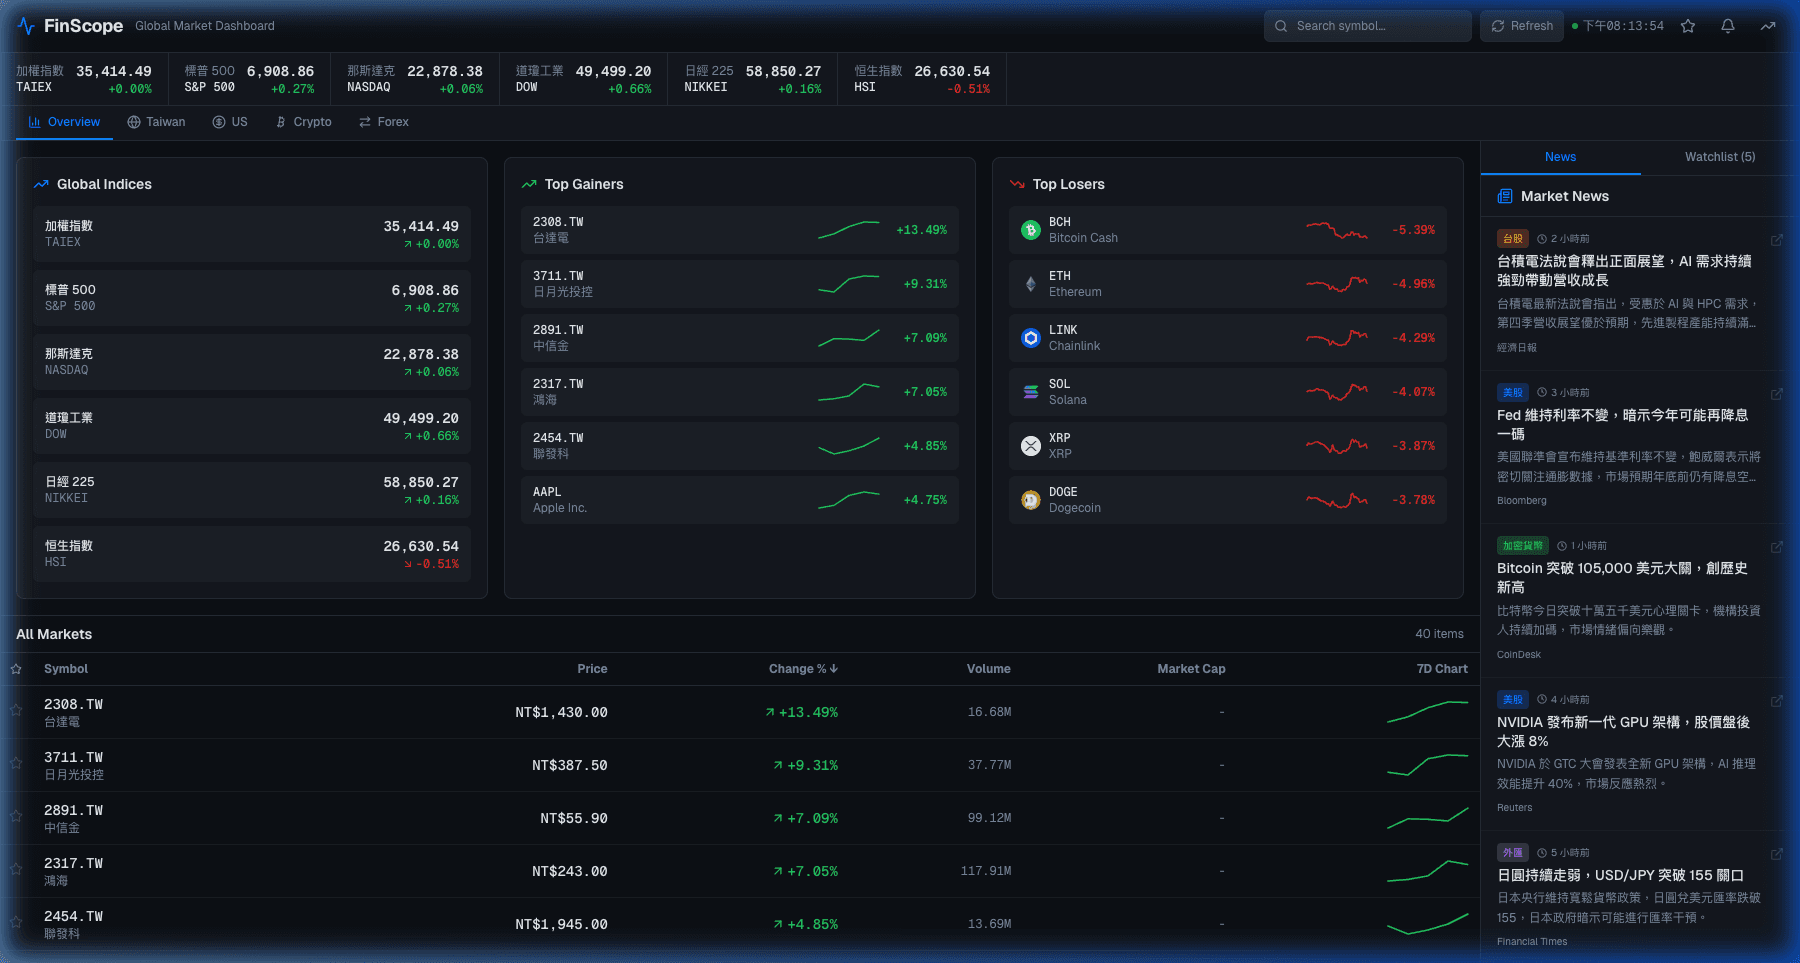1800x963 pixels.
Task: Click the Global Indices trend icon
Action: point(41,184)
